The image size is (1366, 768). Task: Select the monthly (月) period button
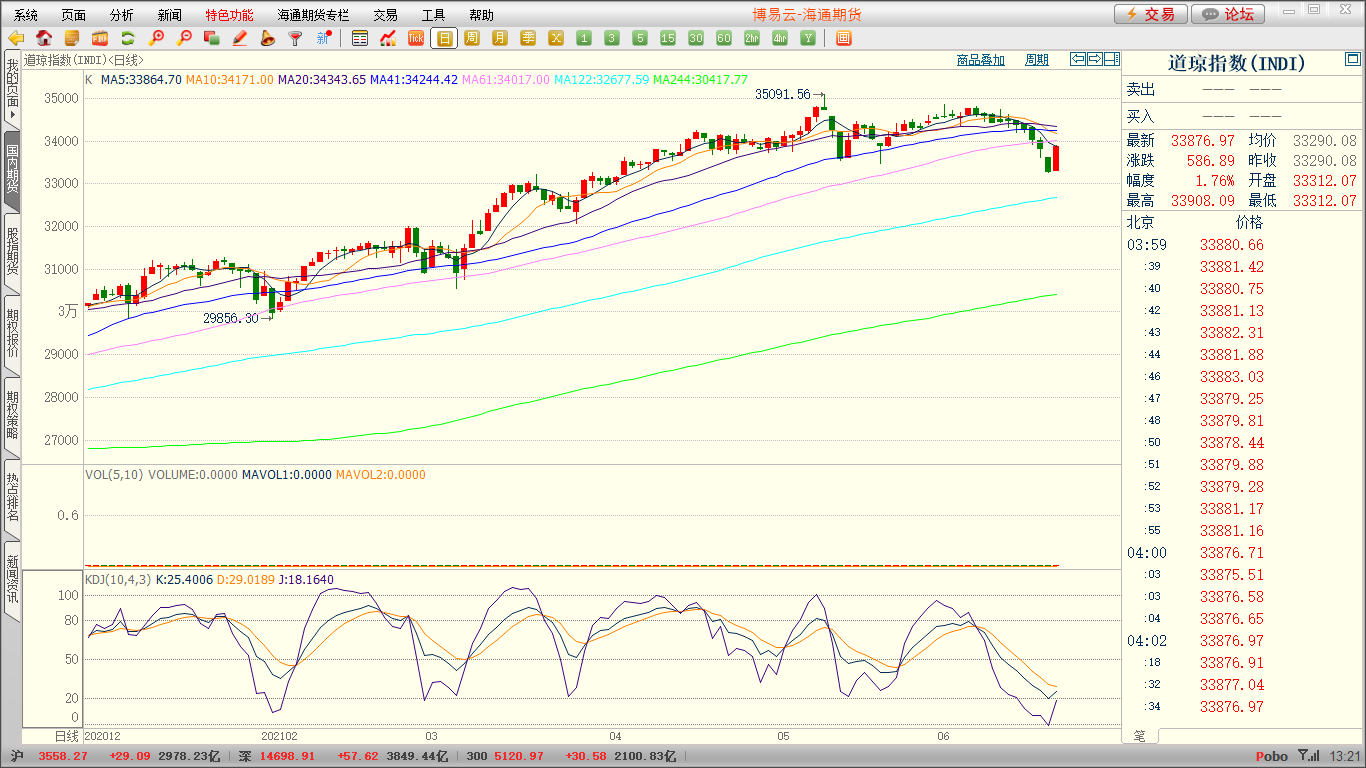pos(500,38)
